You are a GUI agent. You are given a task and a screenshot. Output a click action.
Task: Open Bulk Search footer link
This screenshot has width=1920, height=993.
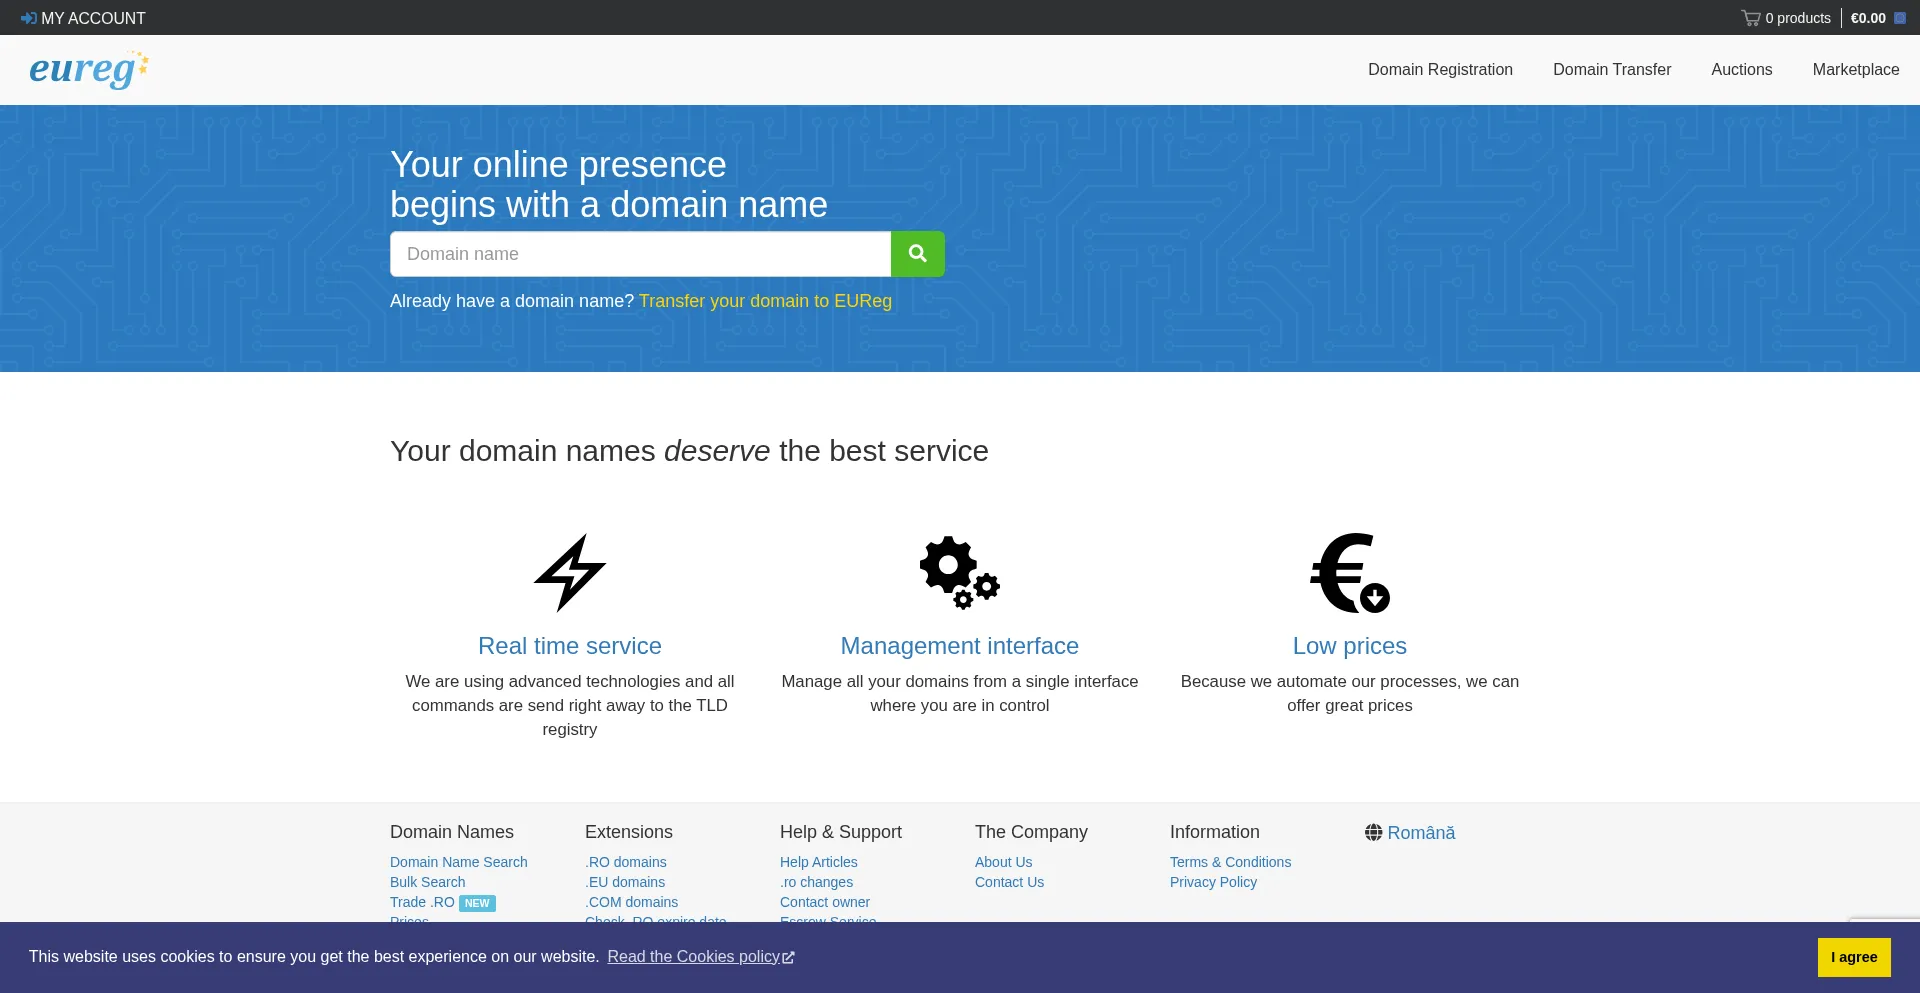click(427, 882)
